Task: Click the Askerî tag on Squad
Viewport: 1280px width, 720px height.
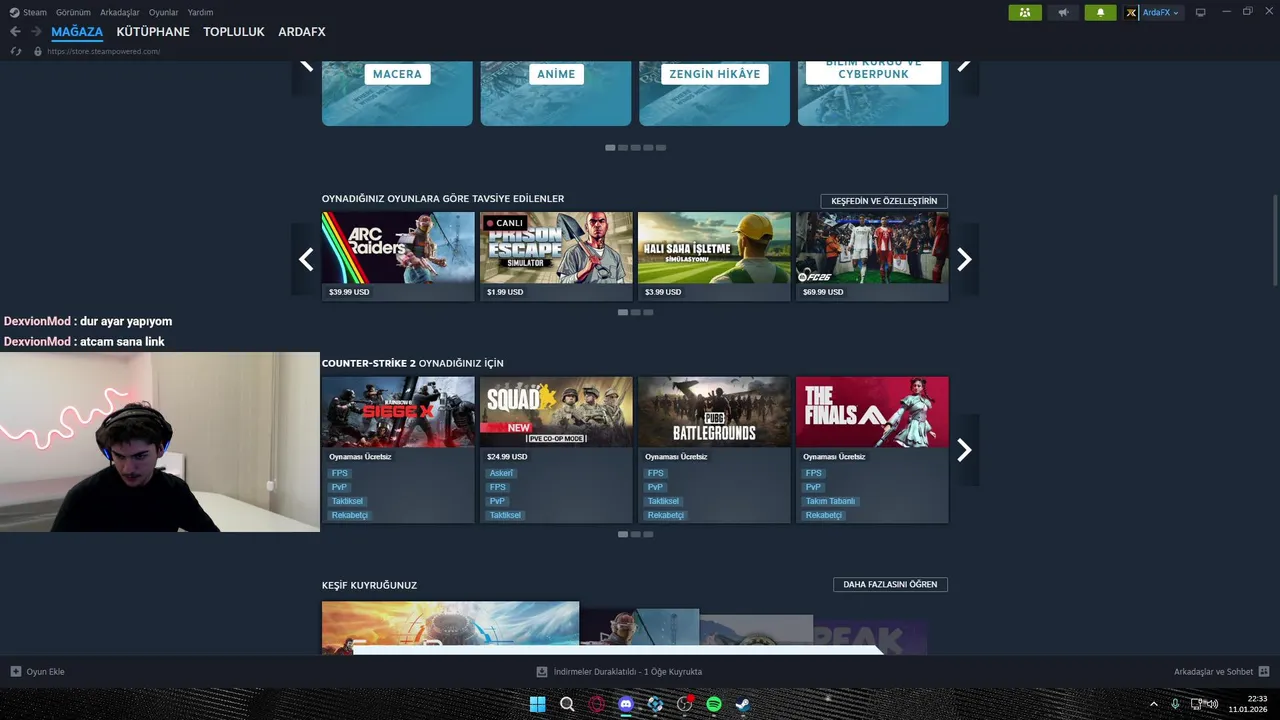Action: click(x=501, y=473)
